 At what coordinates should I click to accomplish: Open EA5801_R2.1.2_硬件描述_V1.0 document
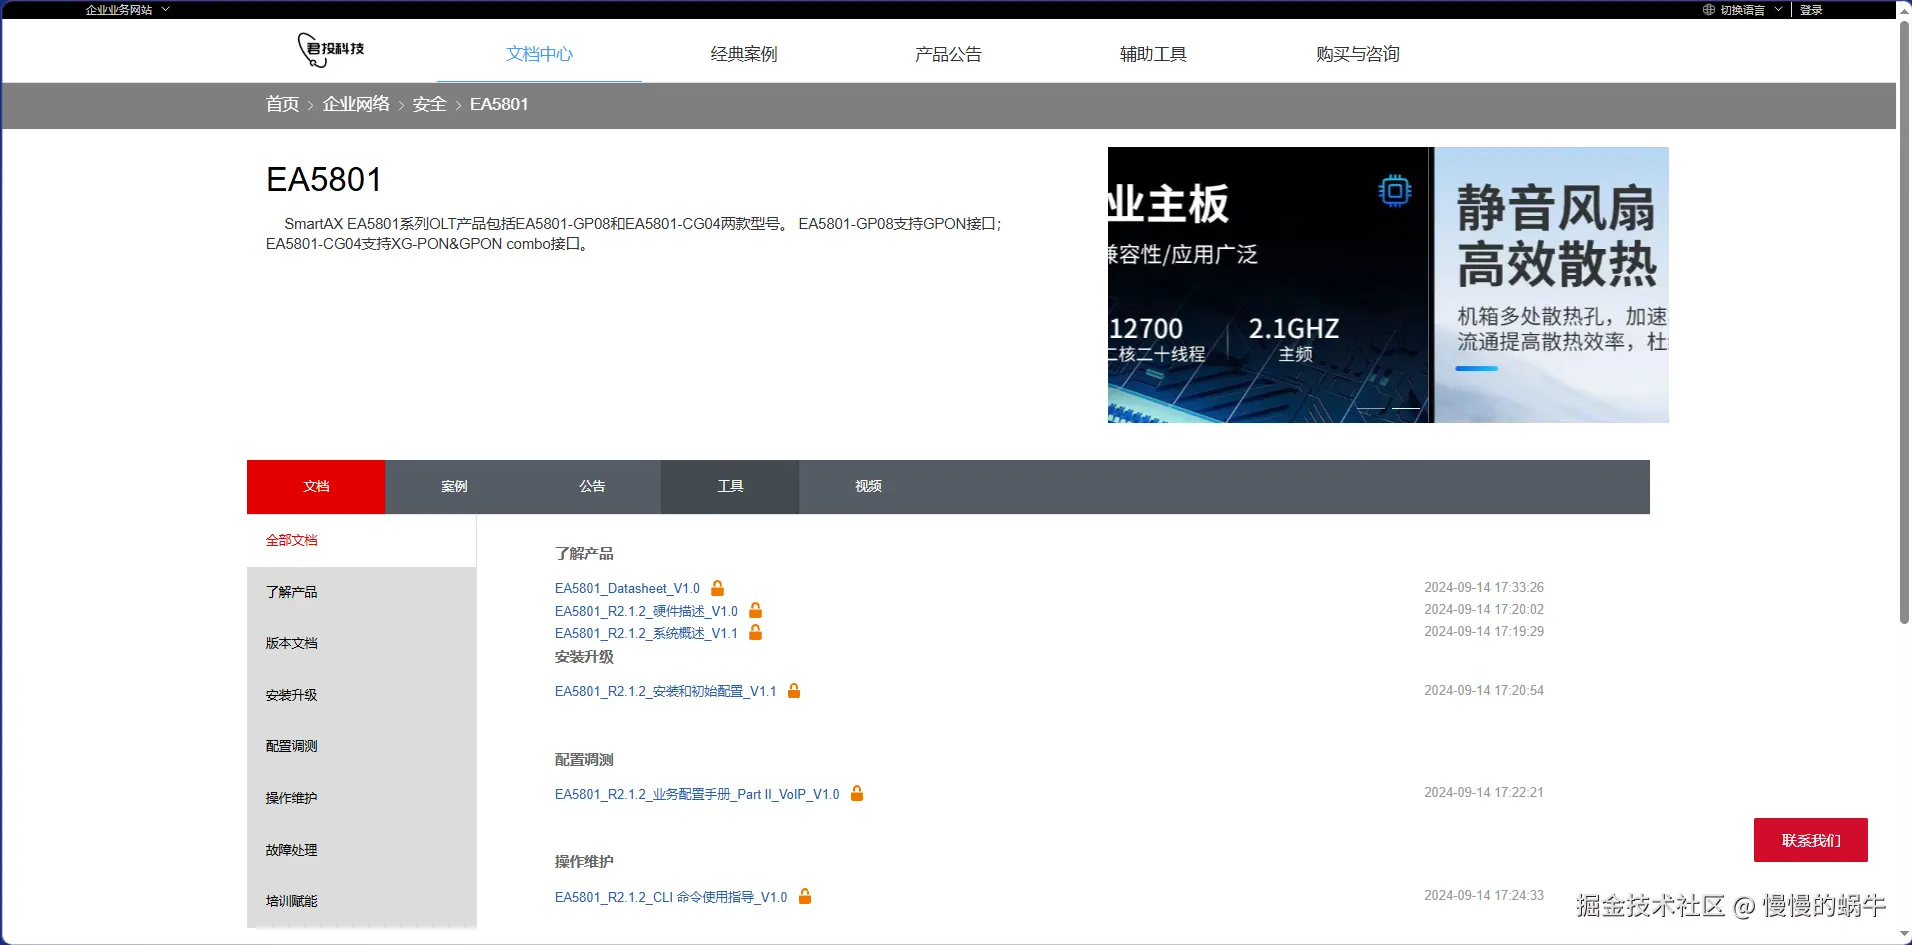point(646,611)
